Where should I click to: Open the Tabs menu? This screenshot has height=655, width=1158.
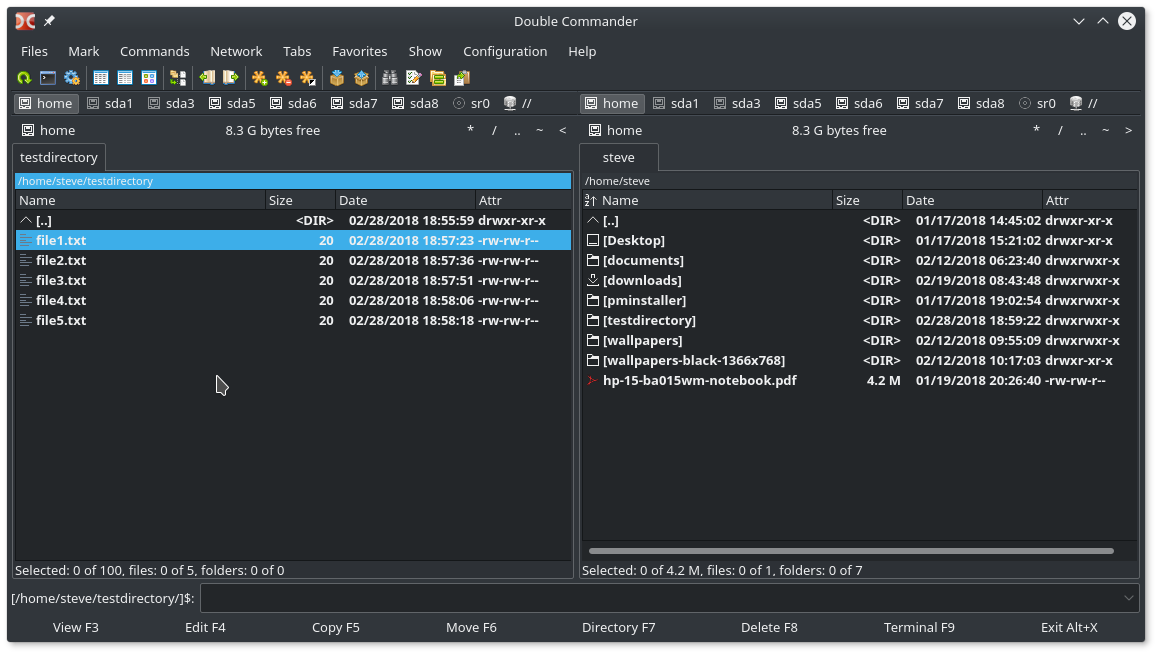pos(297,51)
